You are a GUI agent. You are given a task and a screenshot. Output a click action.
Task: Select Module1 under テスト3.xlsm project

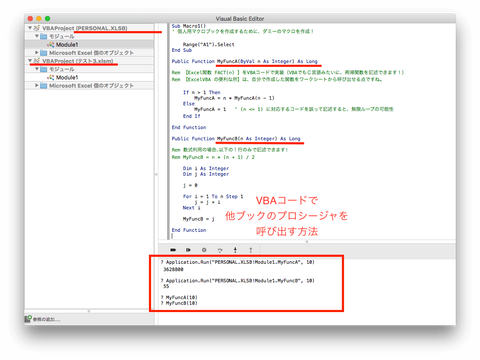[x=67, y=77]
